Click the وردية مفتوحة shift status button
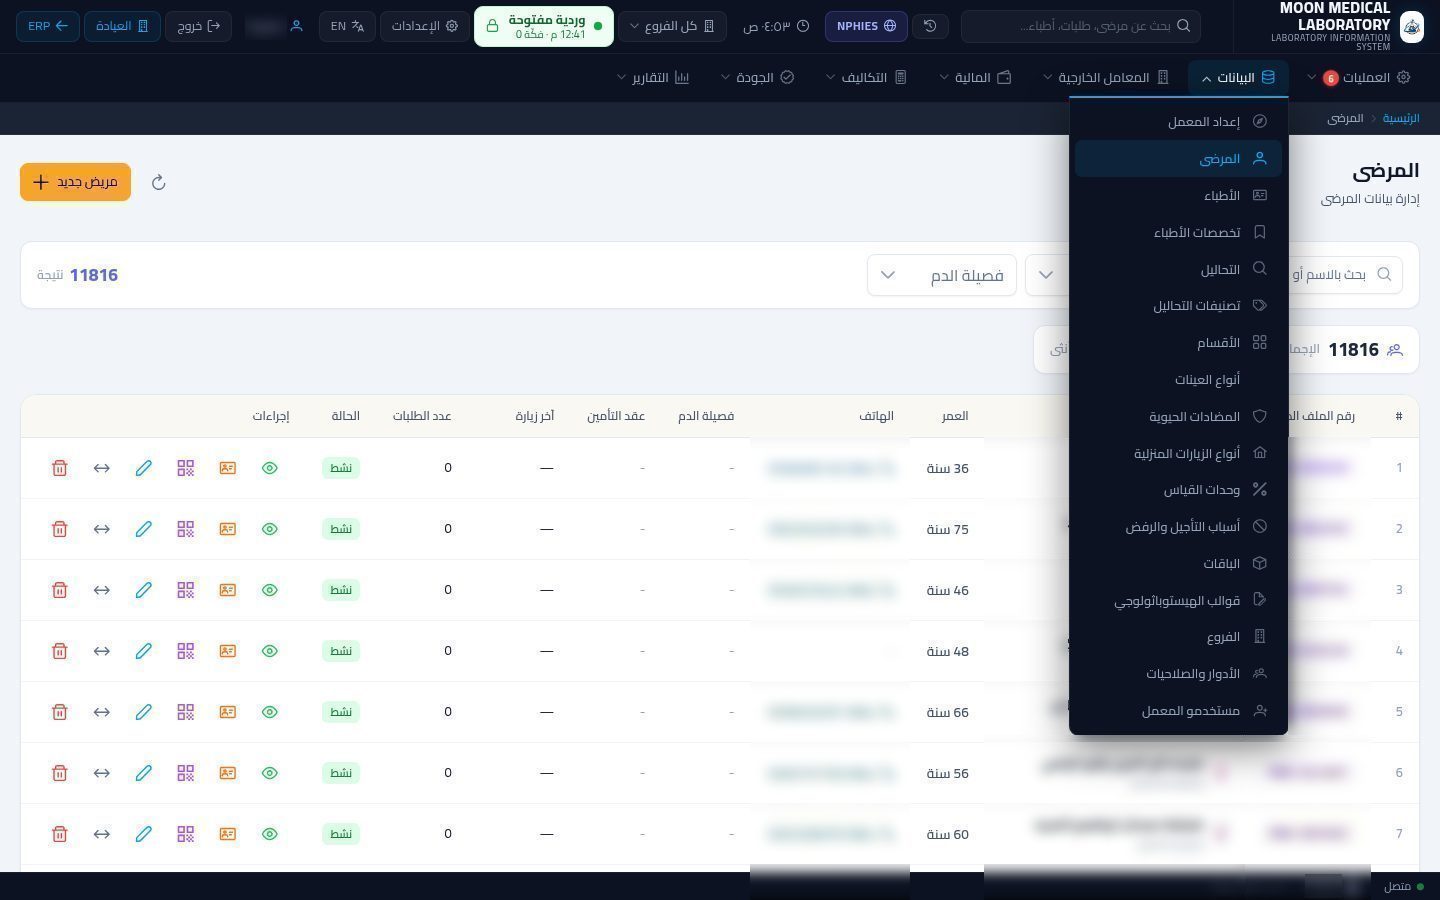The height and width of the screenshot is (900, 1440). click(543, 26)
